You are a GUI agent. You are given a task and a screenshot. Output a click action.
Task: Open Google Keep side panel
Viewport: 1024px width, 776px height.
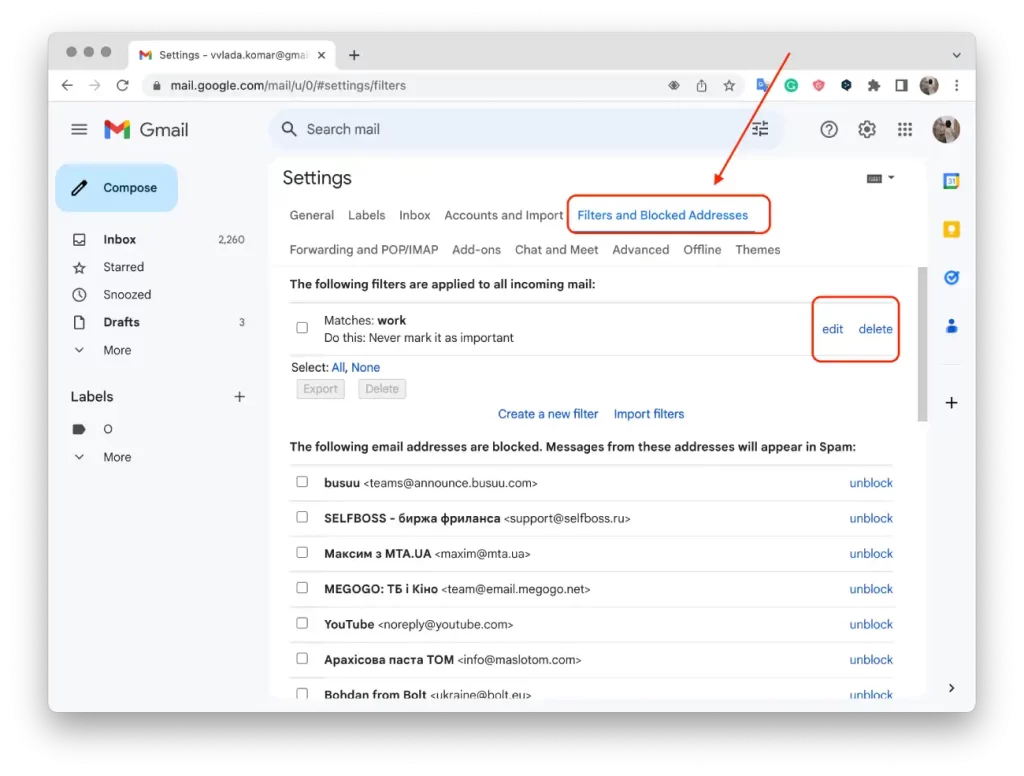click(952, 229)
